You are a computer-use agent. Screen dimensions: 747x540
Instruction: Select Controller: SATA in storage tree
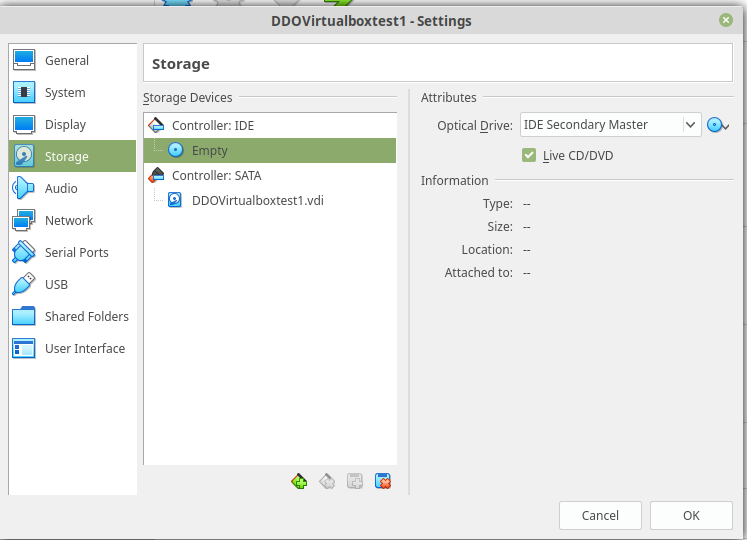270,175
